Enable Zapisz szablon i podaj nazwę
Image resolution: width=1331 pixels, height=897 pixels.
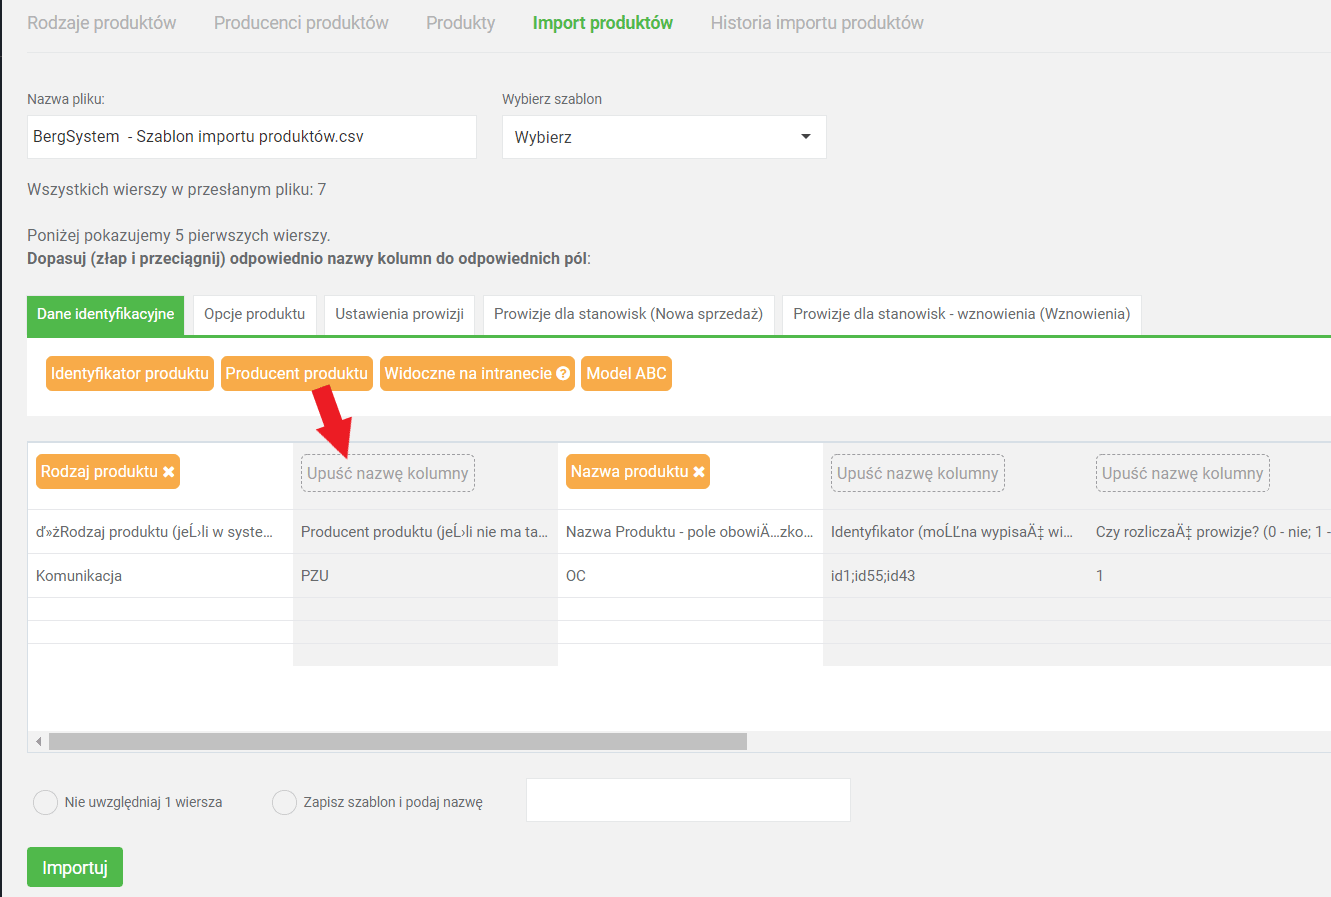[x=284, y=802]
